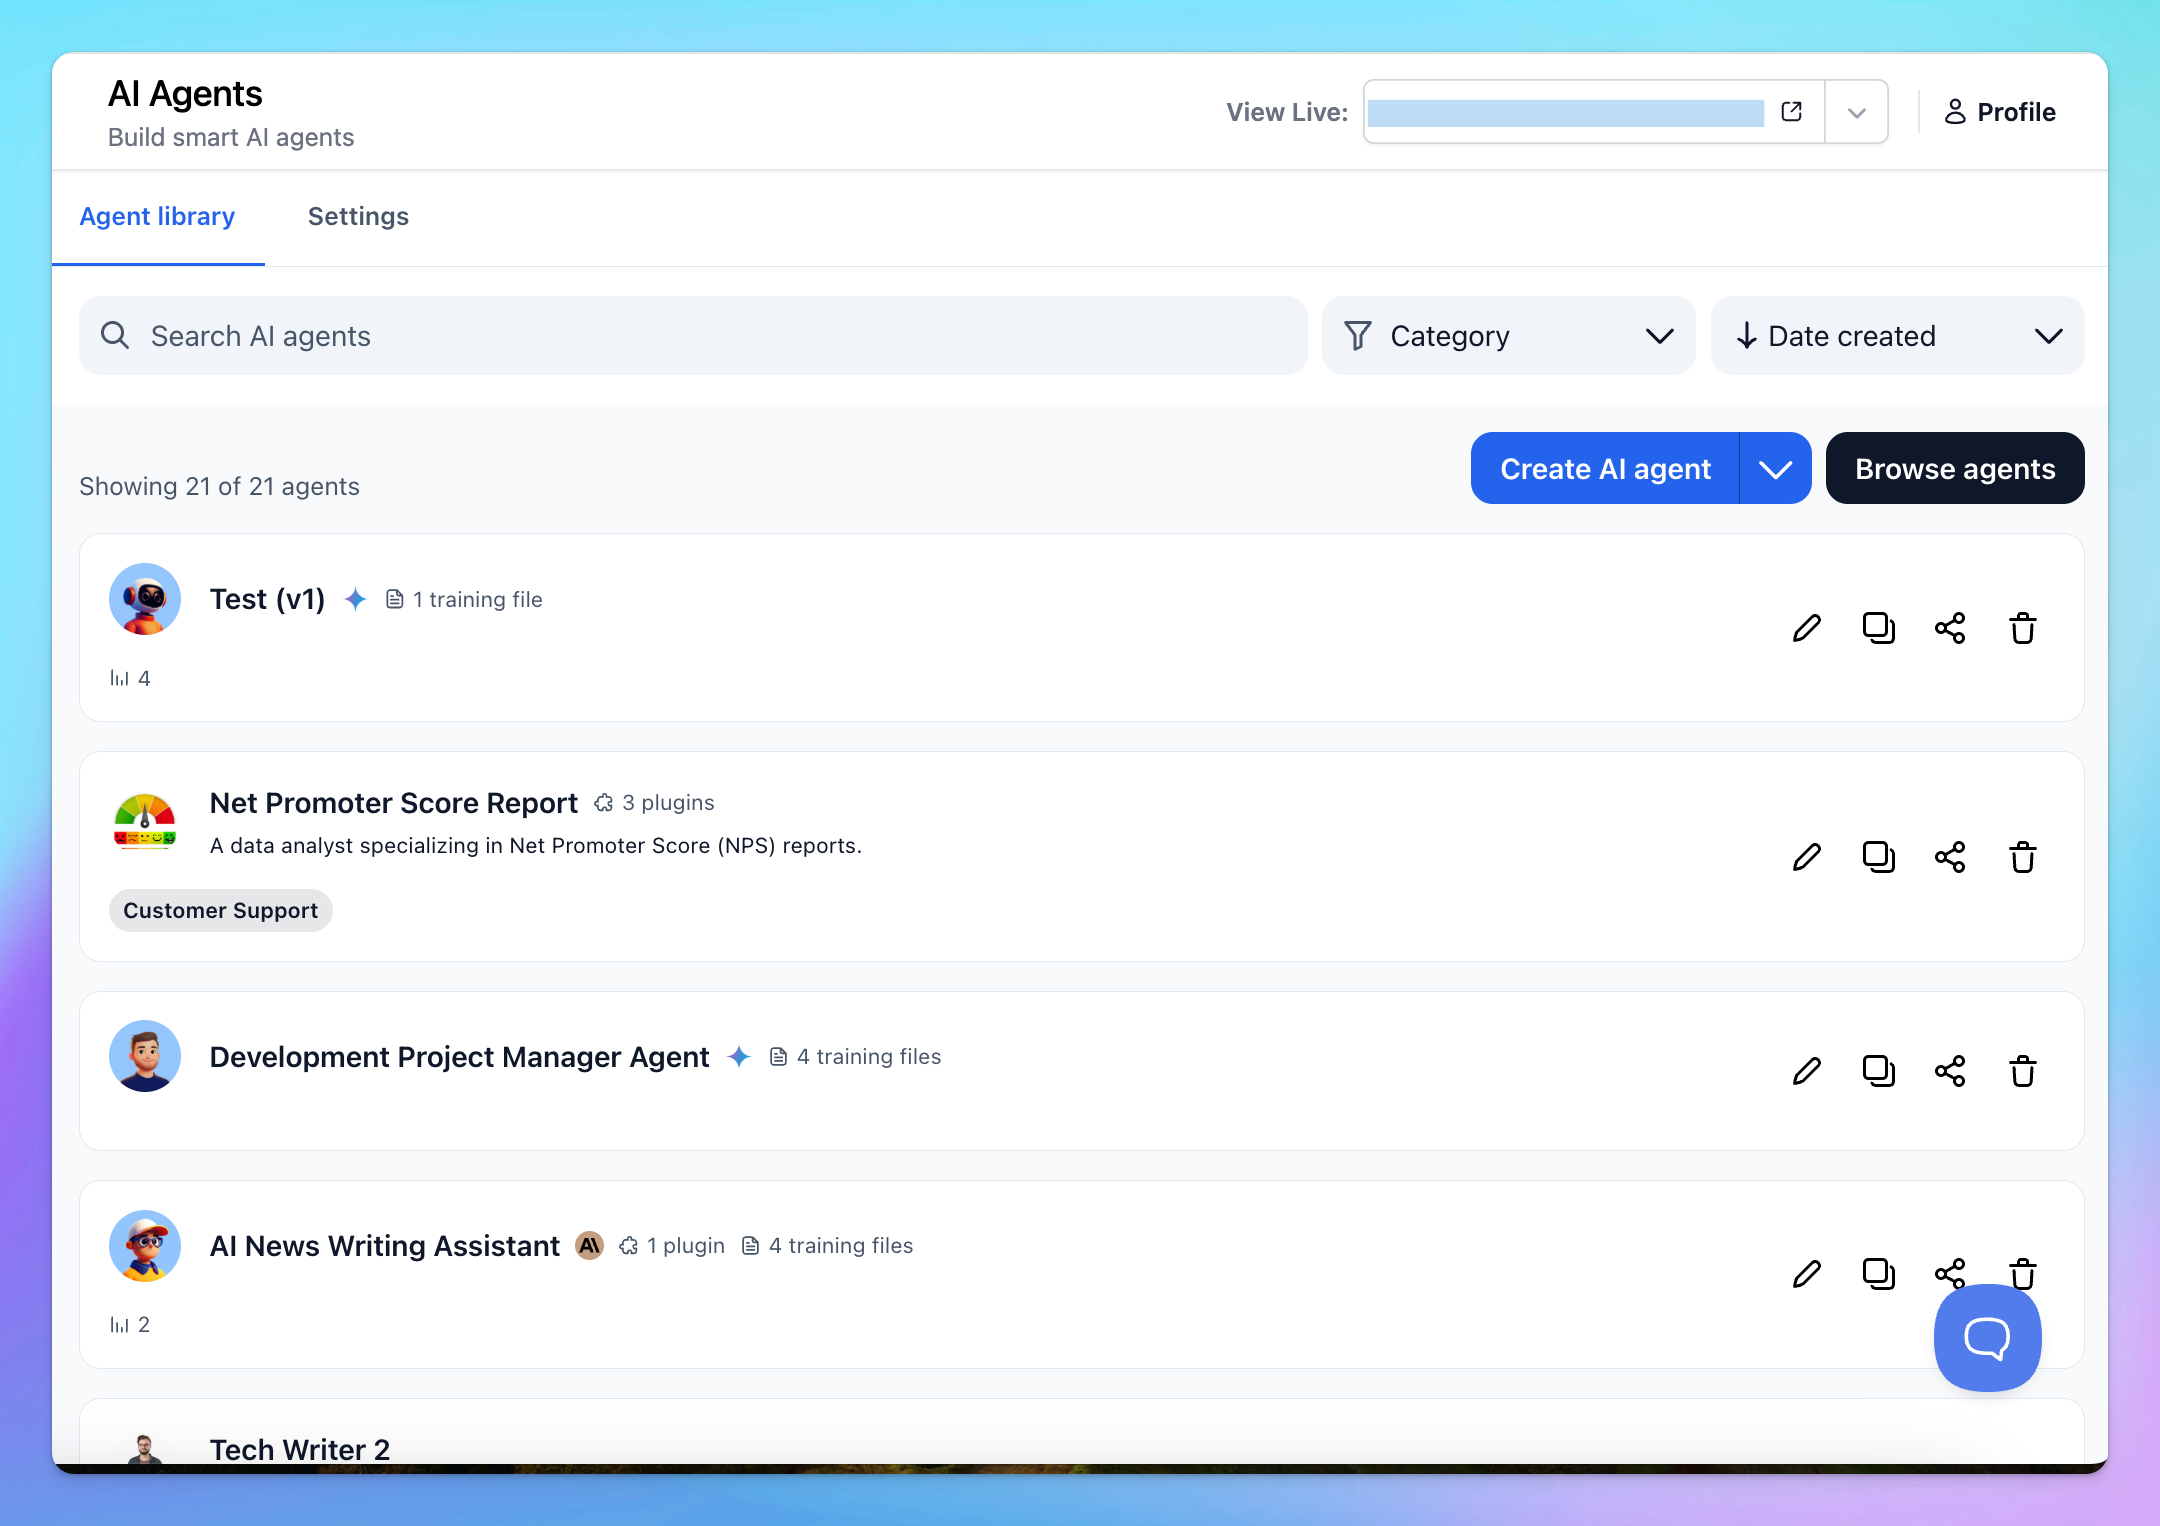The image size is (2160, 1526).
Task: Share the Test (v1) agent
Action: pyautogui.click(x=1950, y=628)
